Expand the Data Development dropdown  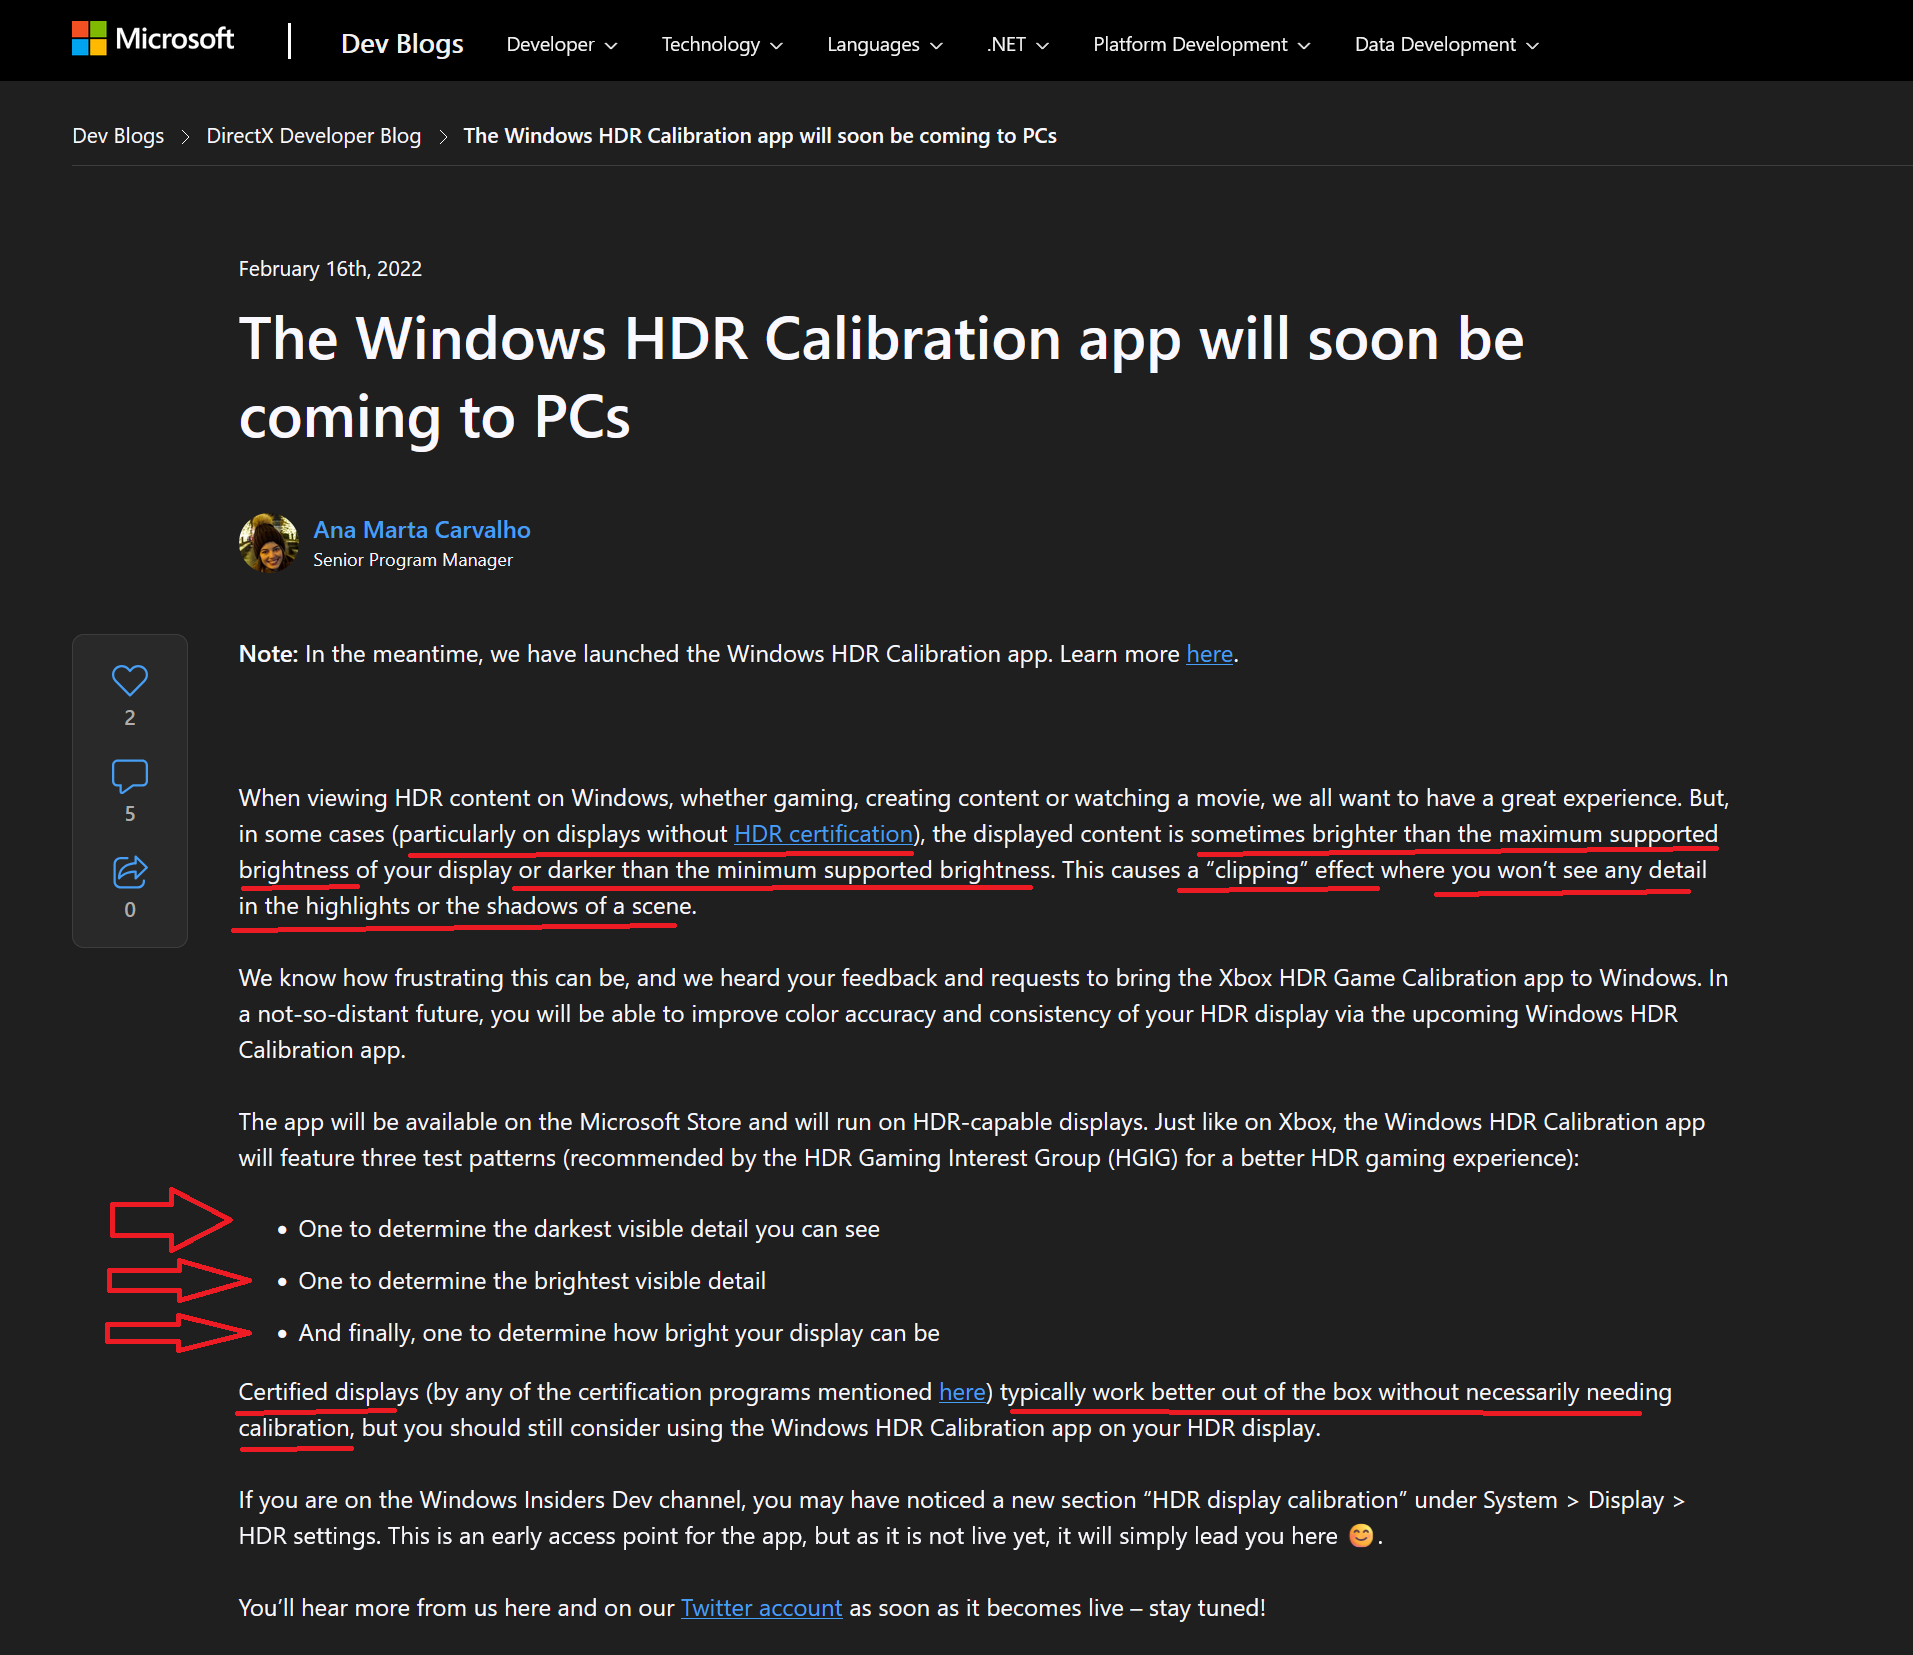pos(1444,44)
